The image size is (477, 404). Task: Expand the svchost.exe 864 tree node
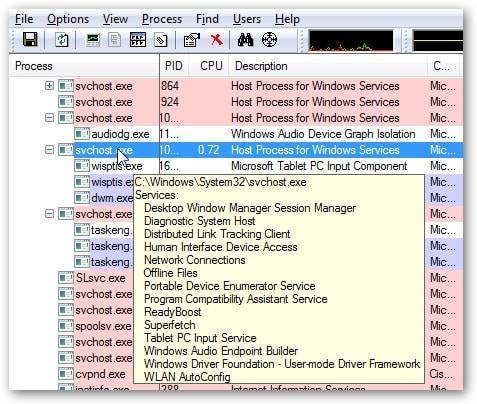pos(49,86)
